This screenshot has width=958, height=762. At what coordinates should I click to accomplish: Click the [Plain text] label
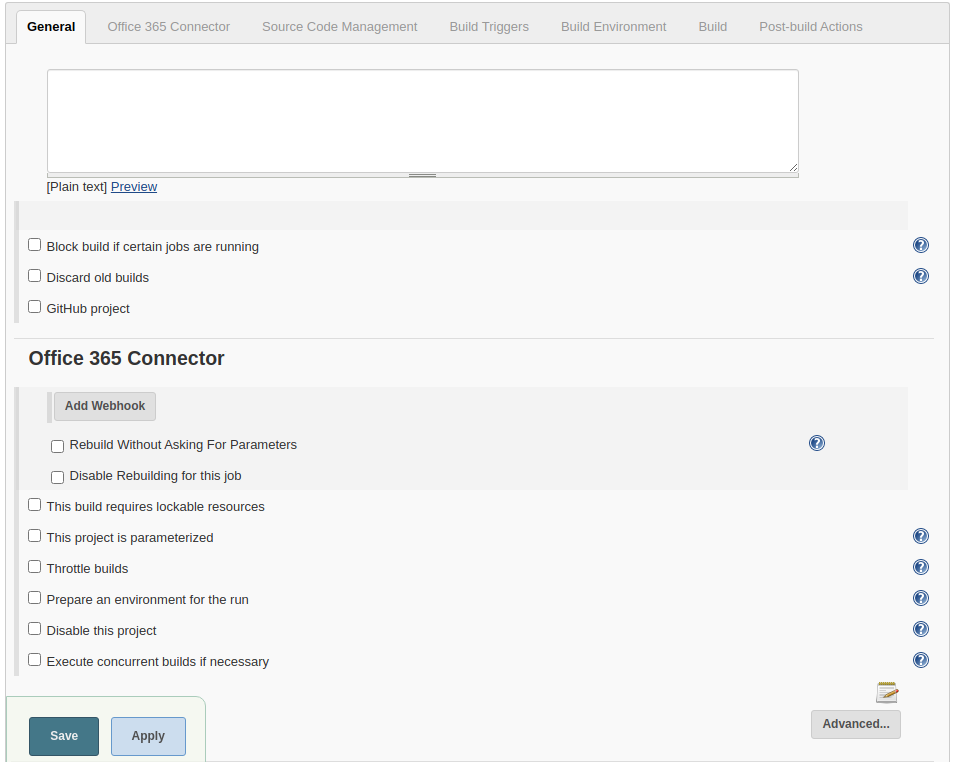click(x=77, y=187)
